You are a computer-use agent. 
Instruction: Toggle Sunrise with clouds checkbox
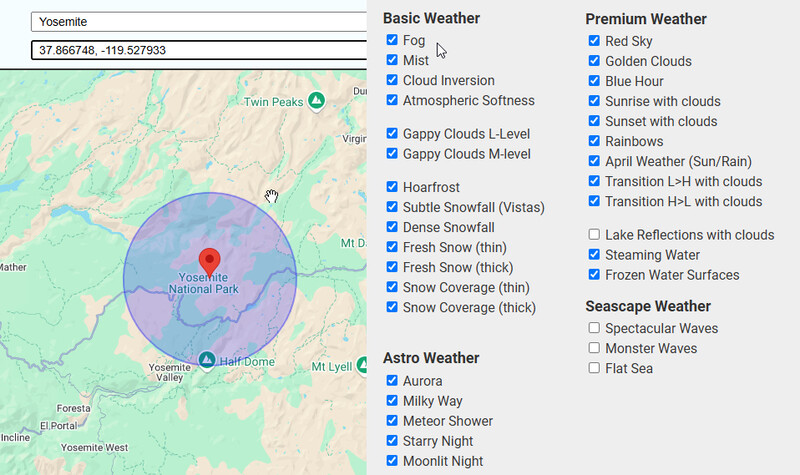click(x=594, y=101)
